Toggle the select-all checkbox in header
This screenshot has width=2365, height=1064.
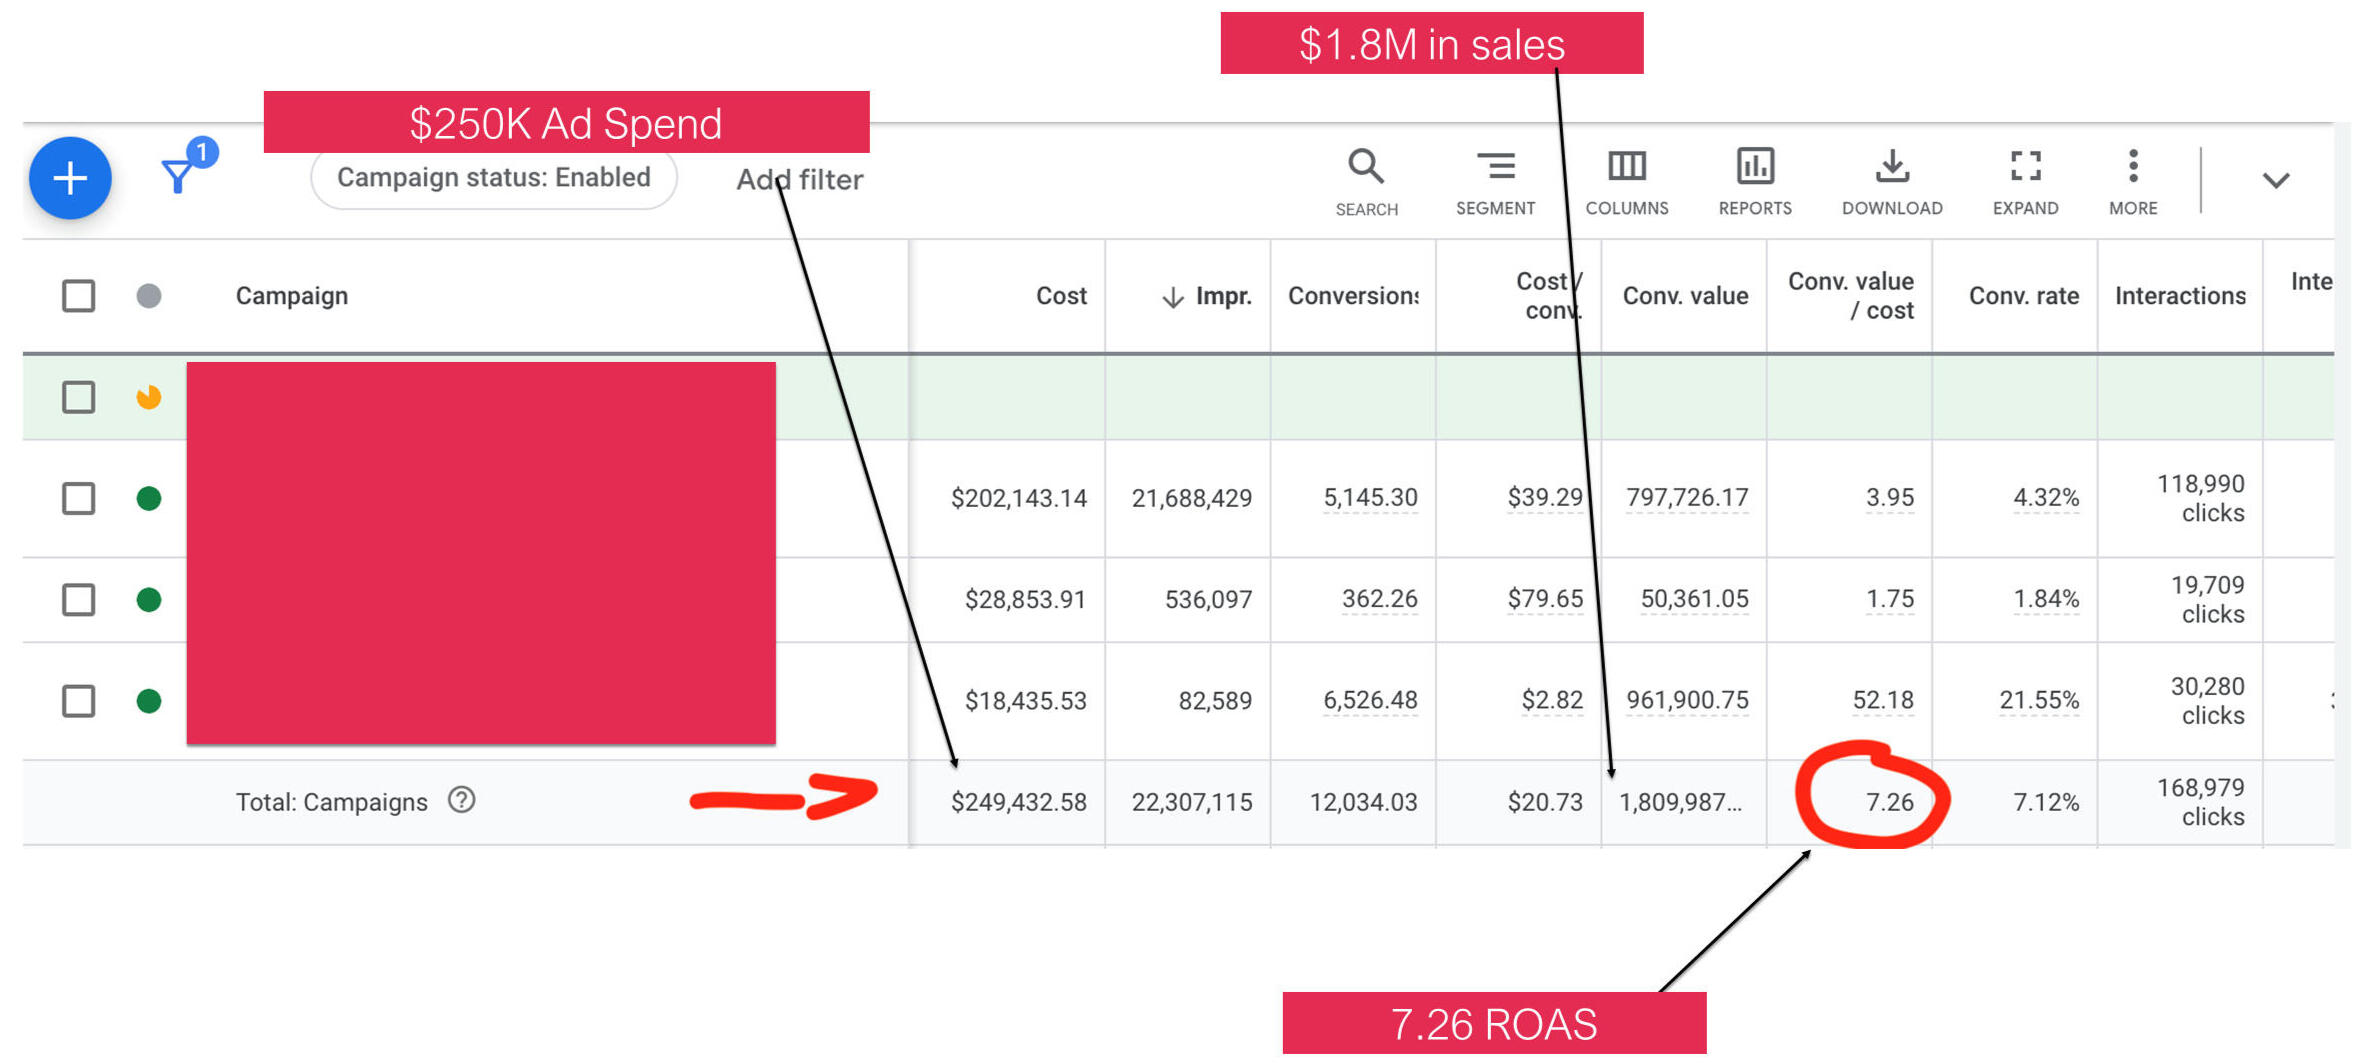pos(78,296)
